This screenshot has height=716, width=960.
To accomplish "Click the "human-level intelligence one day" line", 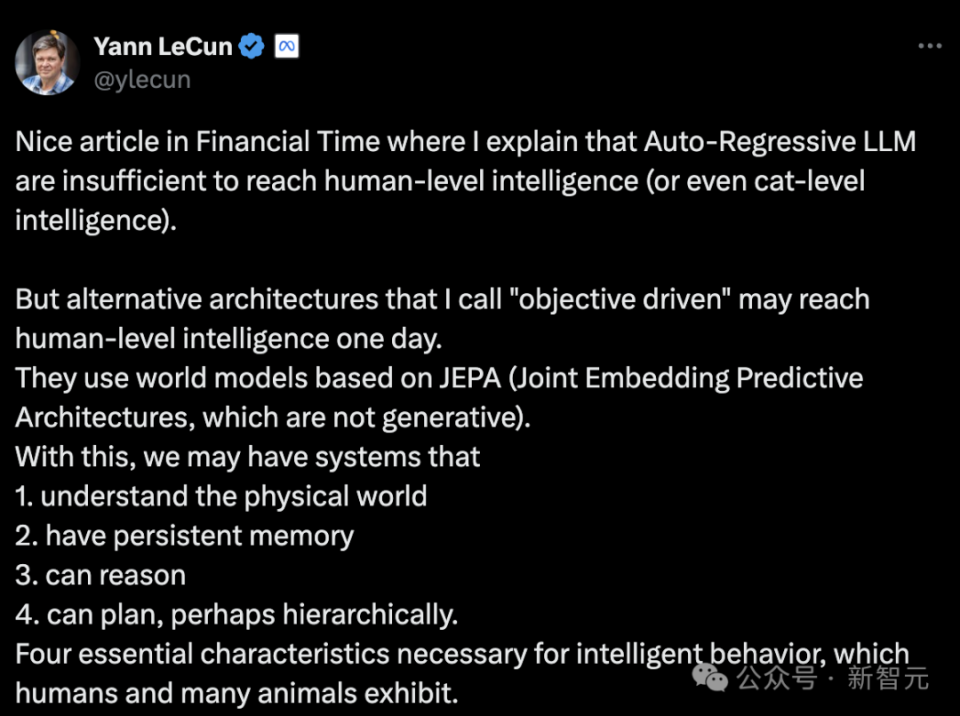I will tap(228, 339).
